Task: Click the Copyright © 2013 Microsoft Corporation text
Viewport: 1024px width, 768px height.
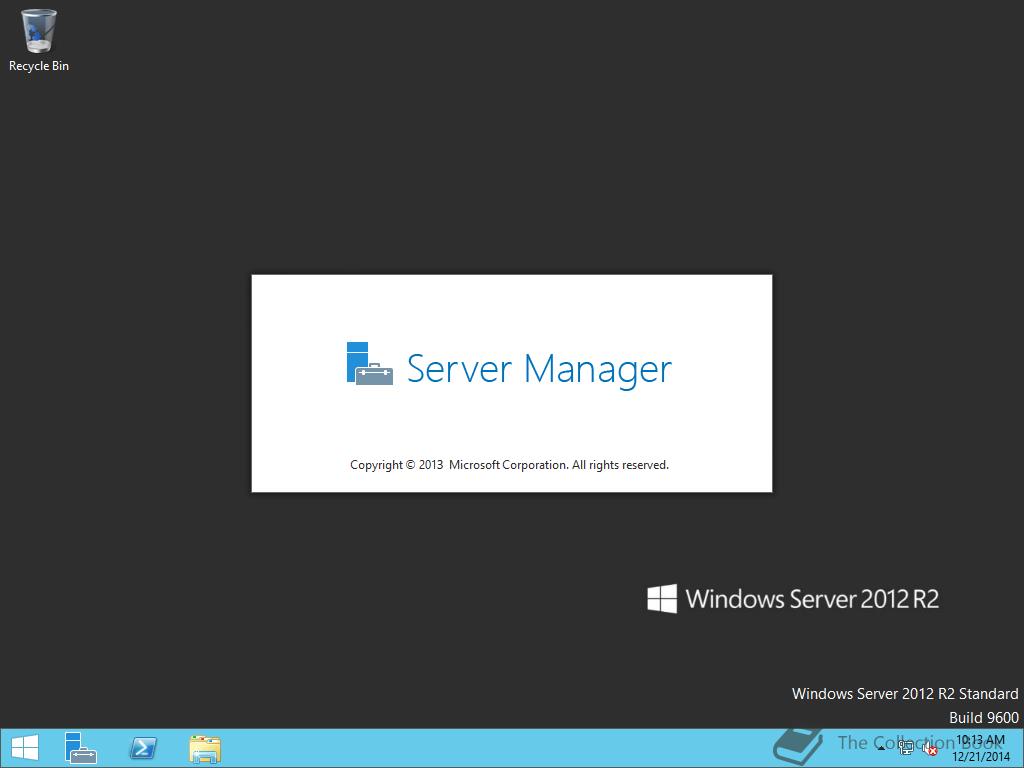Action: (509, 465)
